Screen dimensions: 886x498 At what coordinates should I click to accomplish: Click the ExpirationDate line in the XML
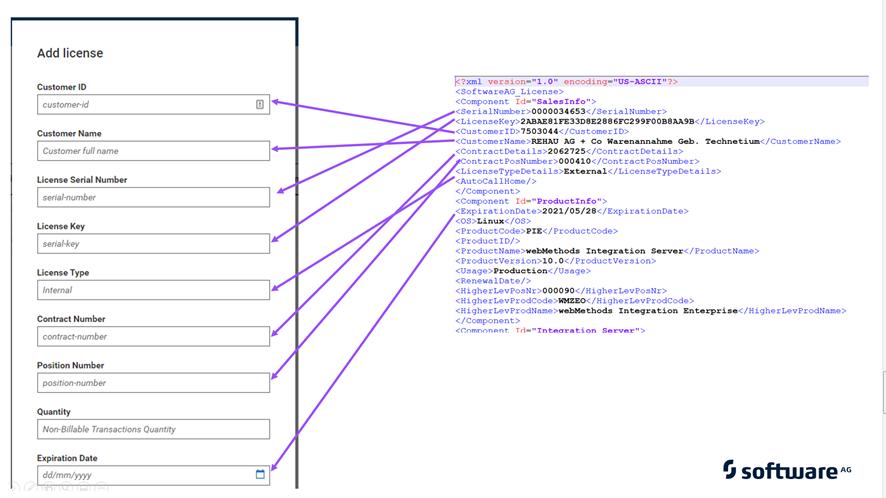coord(571,211)
